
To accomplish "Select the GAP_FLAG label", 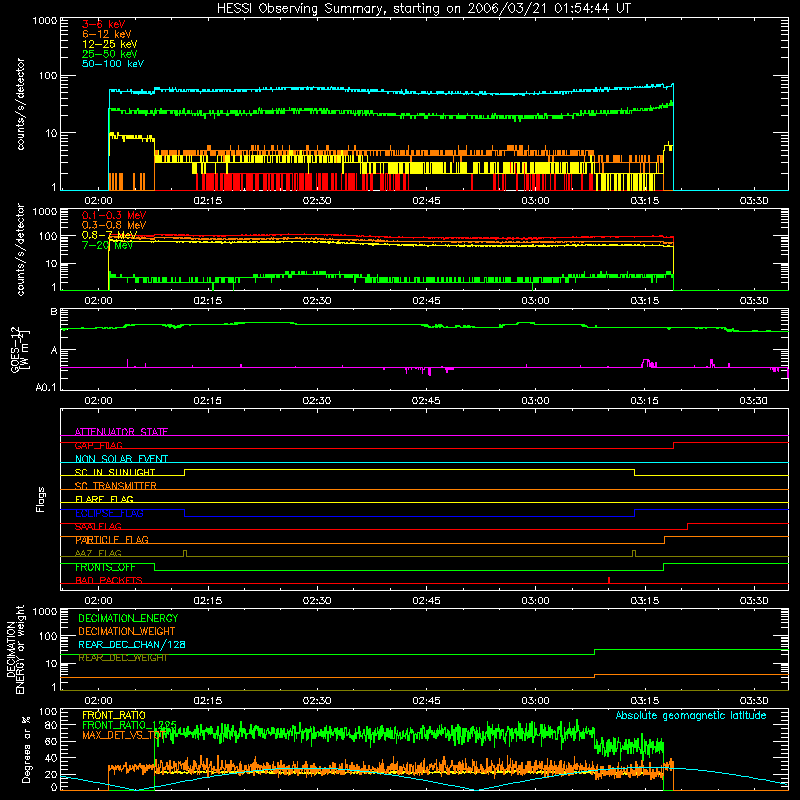I will coord(98,445).
